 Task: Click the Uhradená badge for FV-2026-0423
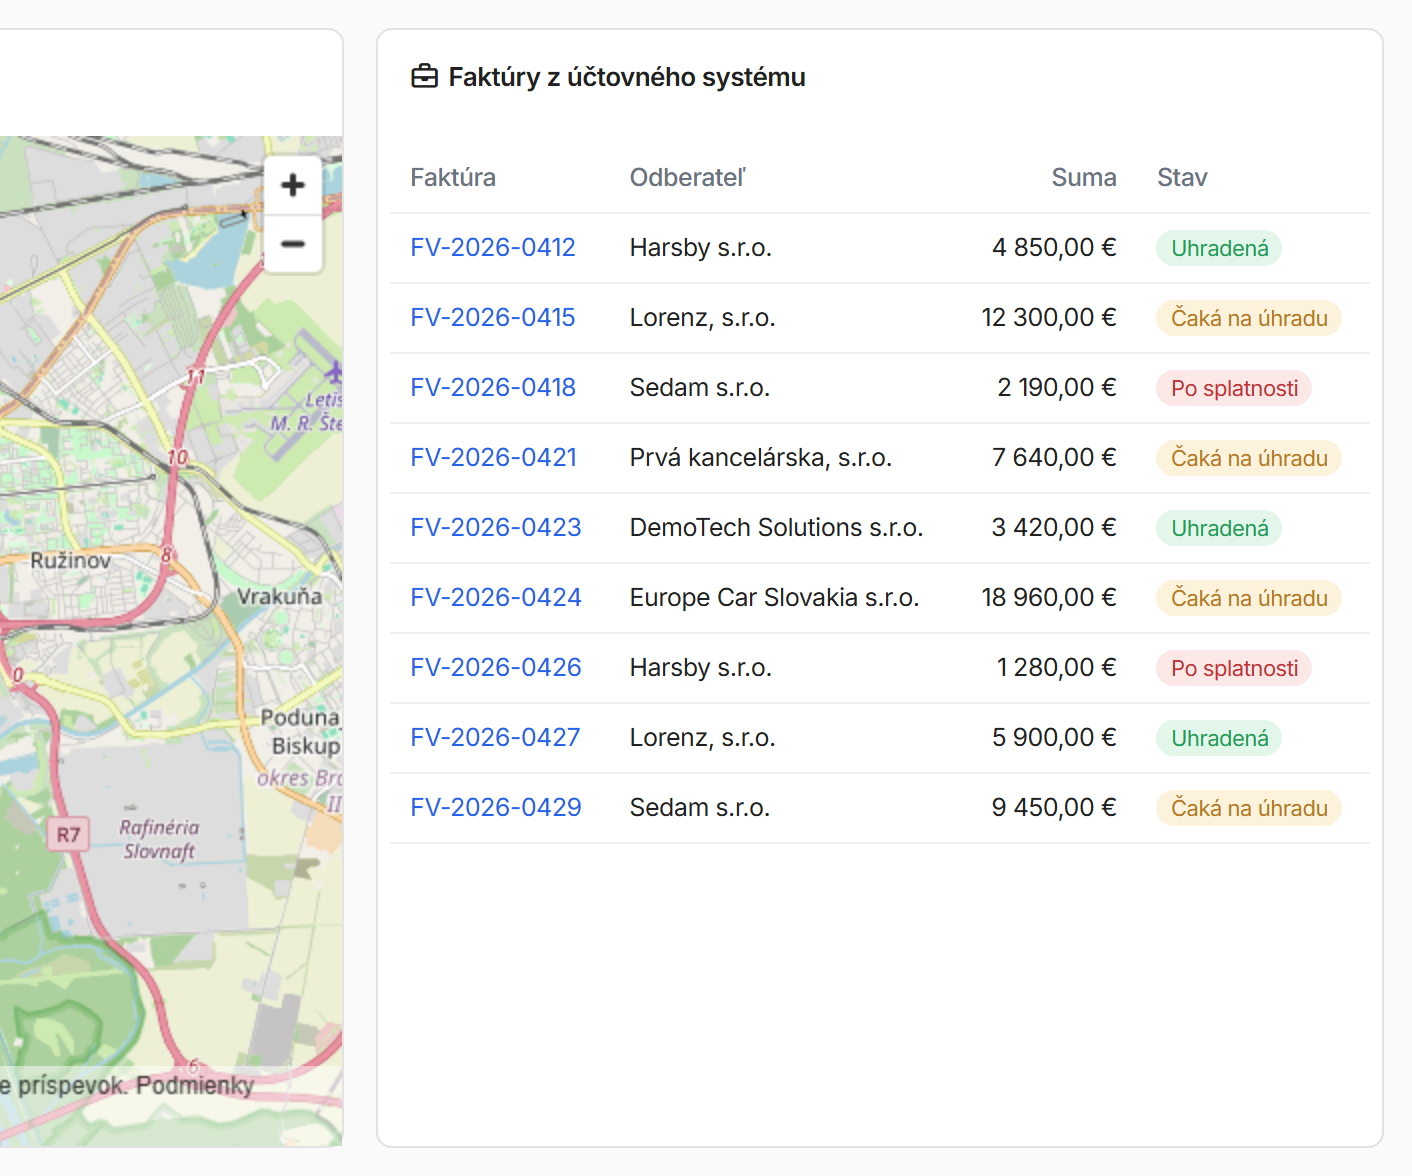(1219, 528)
